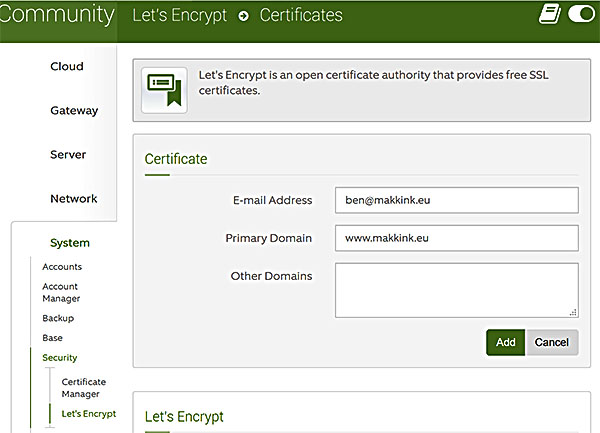
Task: Collapse the System menu category
Action: pyautogui.click(x=70, y=243)
